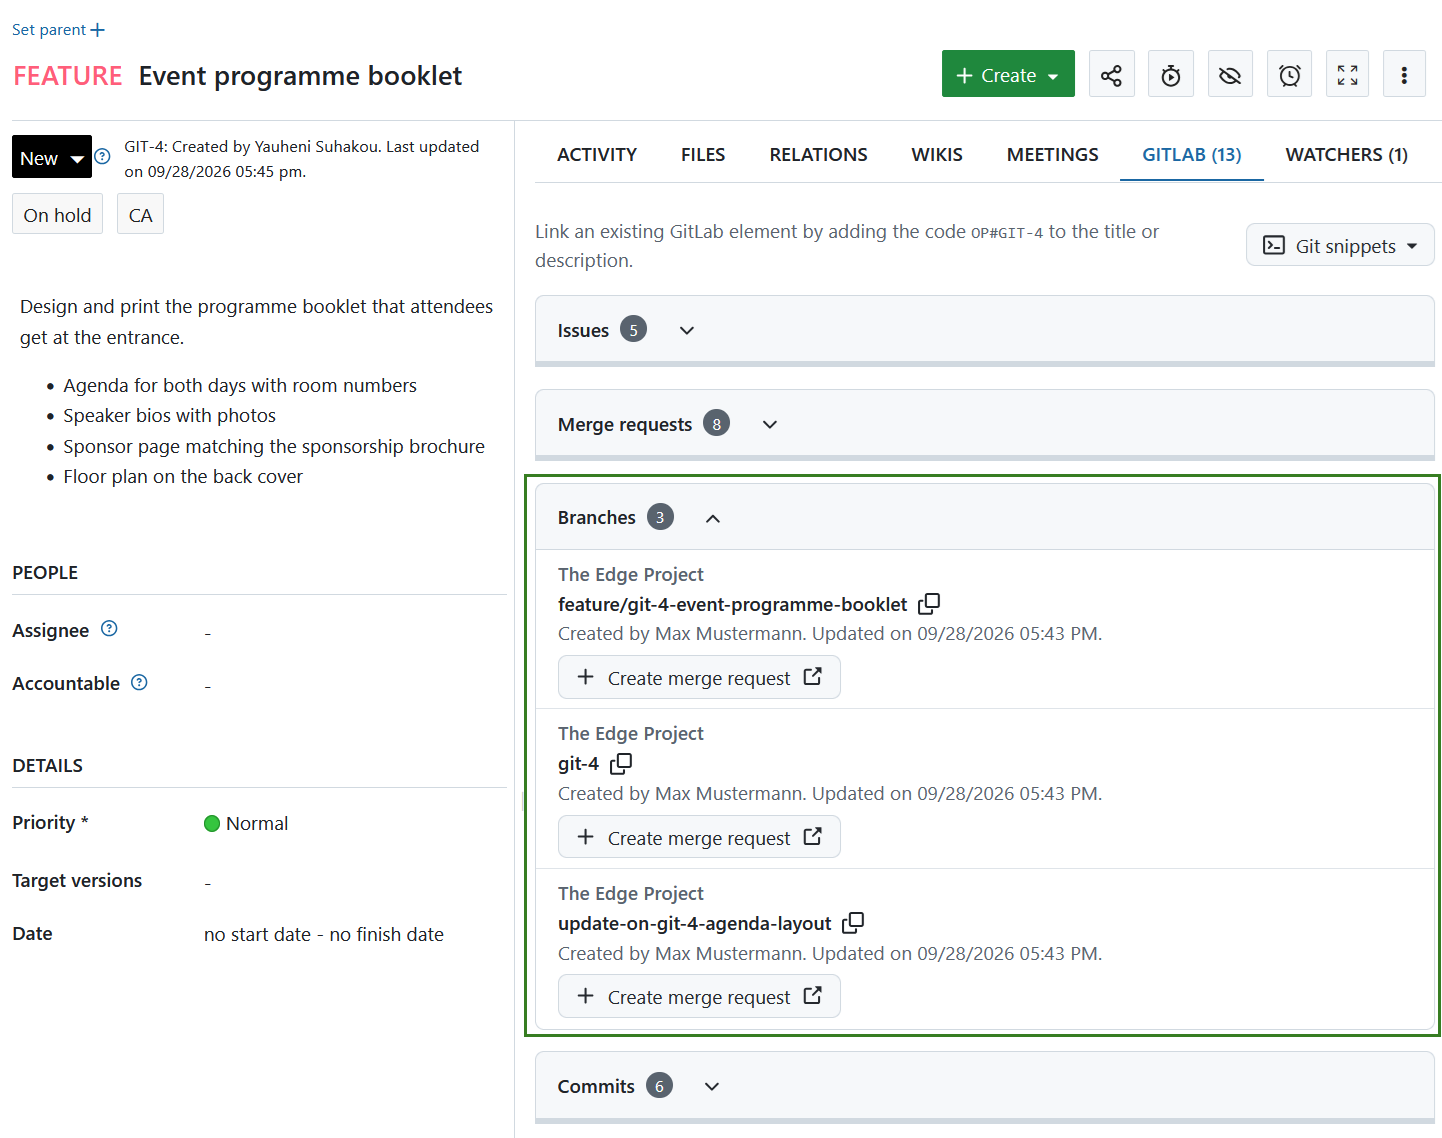Click the FEATURE type label
1442x1138 pixels.
point(68,76)
